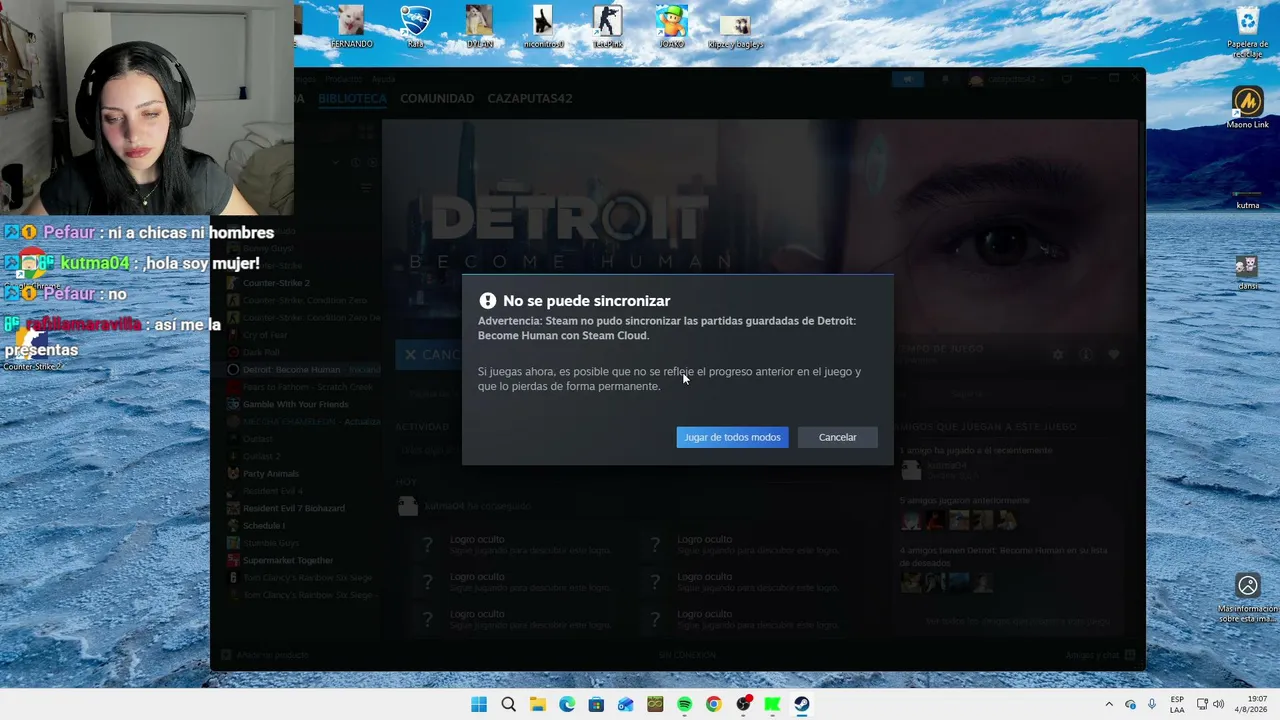Screen dimensions: 1280x720
Task: Open the BIBLIOTECA tab in Steam
Action: (x=352, y=99)
